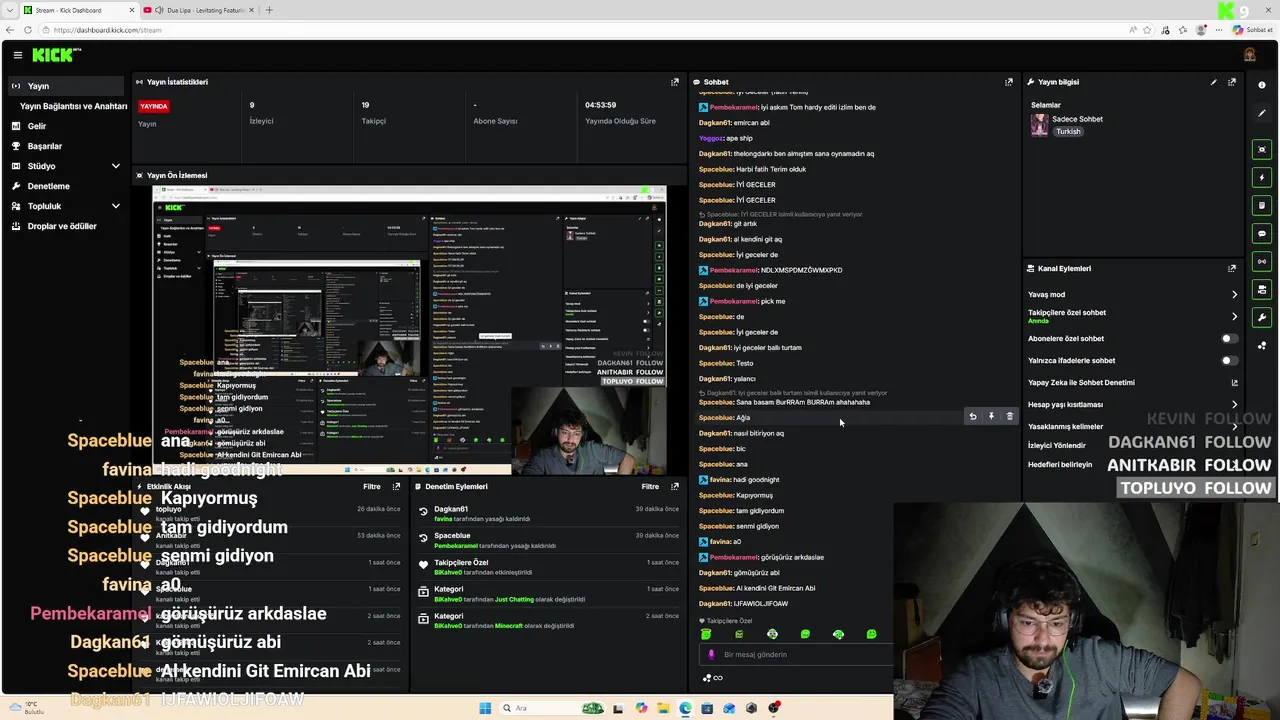Pop out the Denetim Eylemleri panel
Screen dimensions: 1280x720
pos(675,487)
